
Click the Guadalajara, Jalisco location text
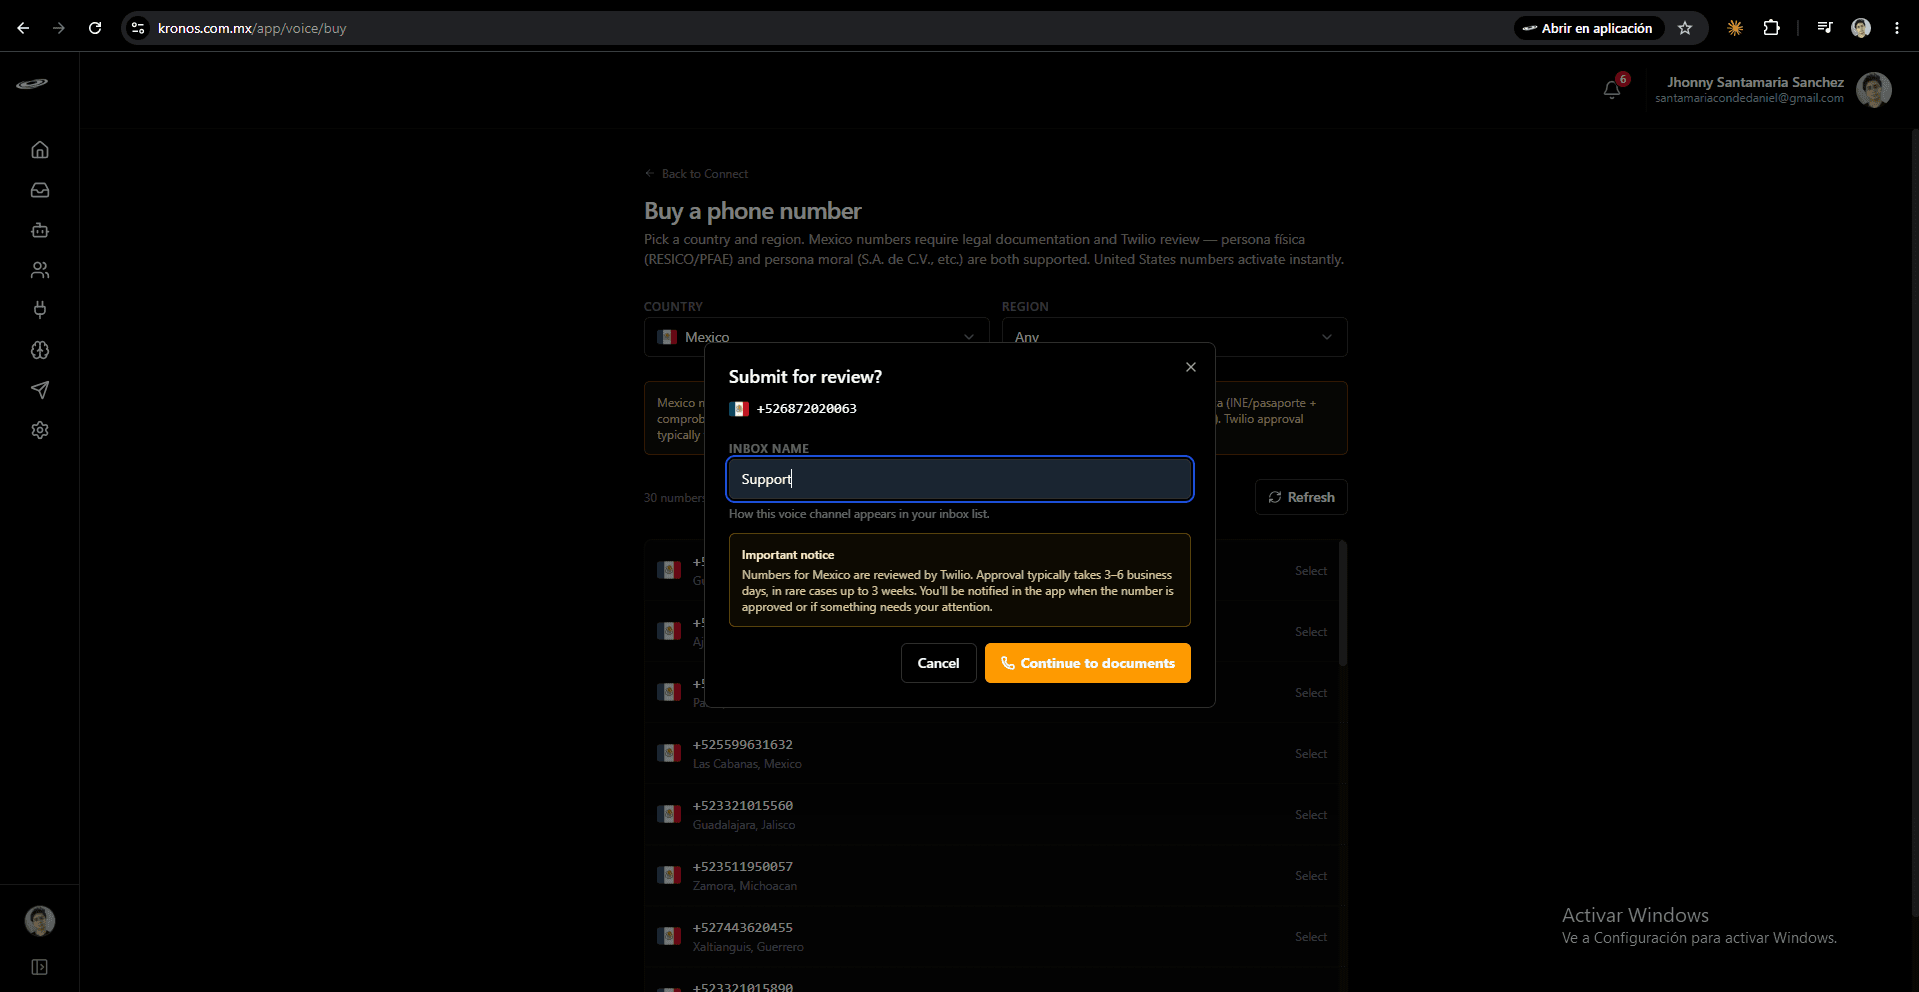(744, 825)
